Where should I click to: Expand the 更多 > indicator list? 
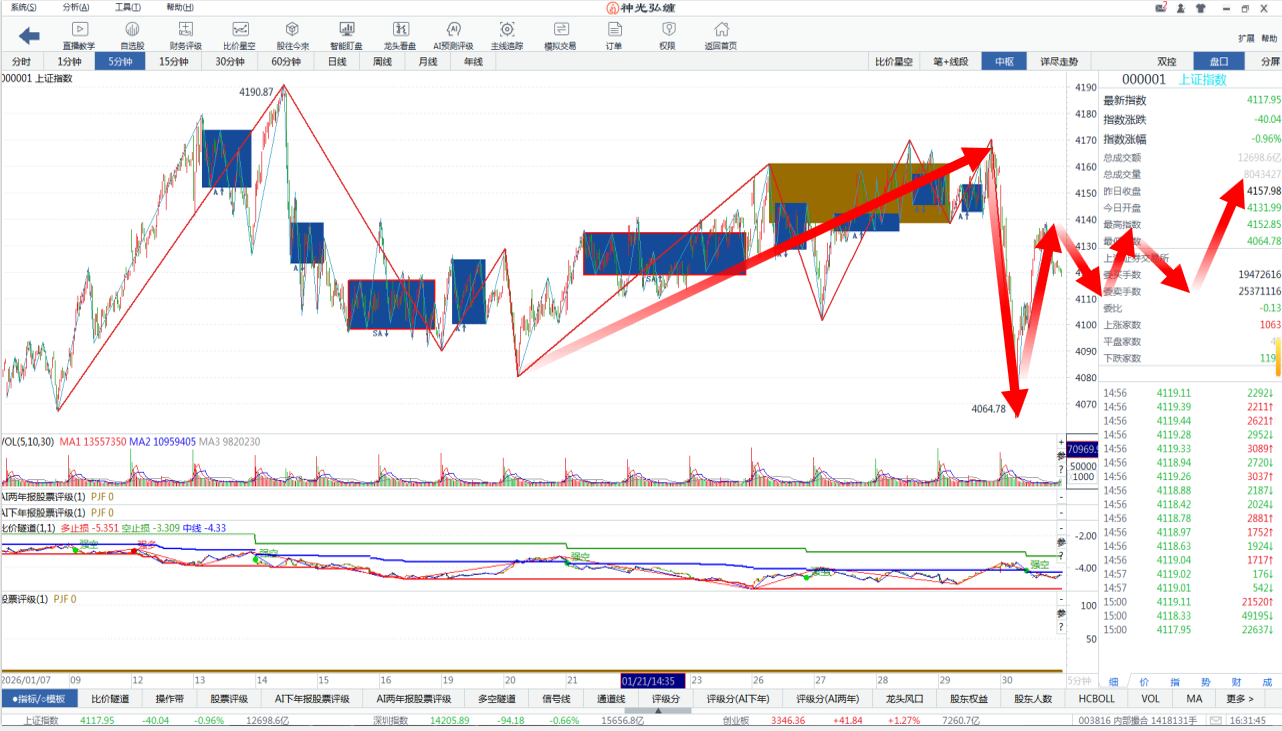click(1240, 699)
